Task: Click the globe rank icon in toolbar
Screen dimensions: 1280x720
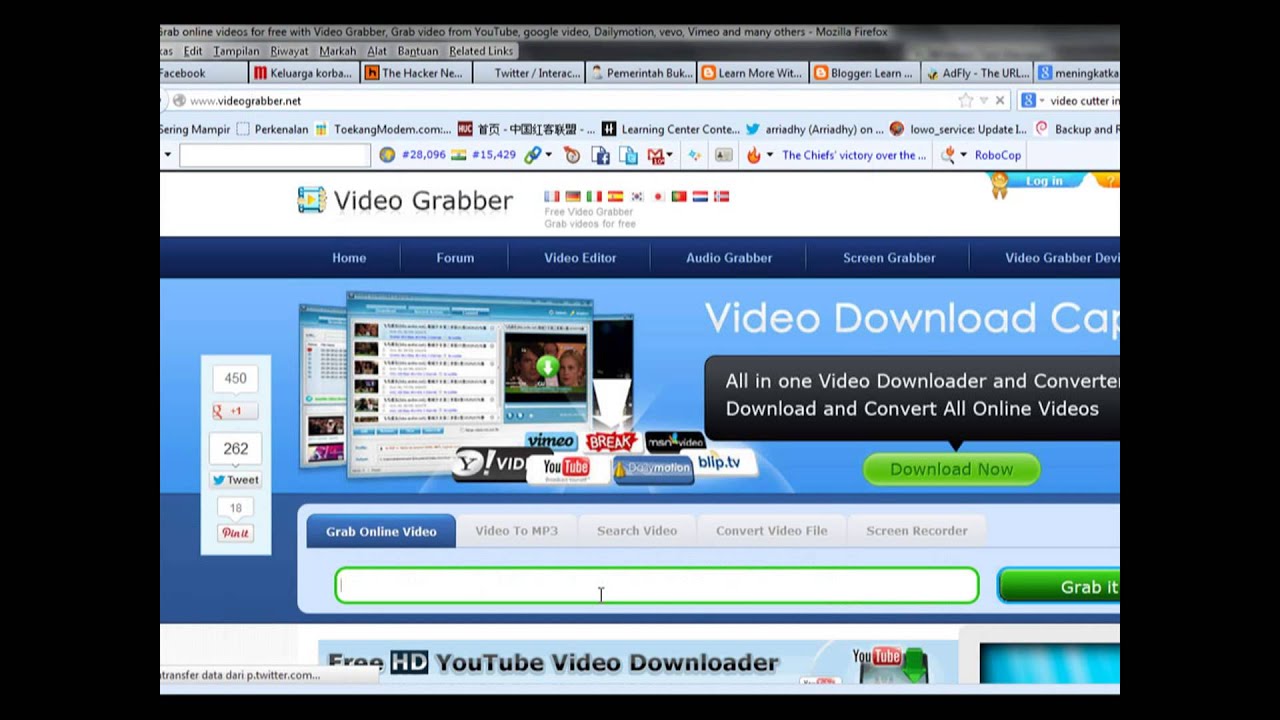Action: (387, 155)
